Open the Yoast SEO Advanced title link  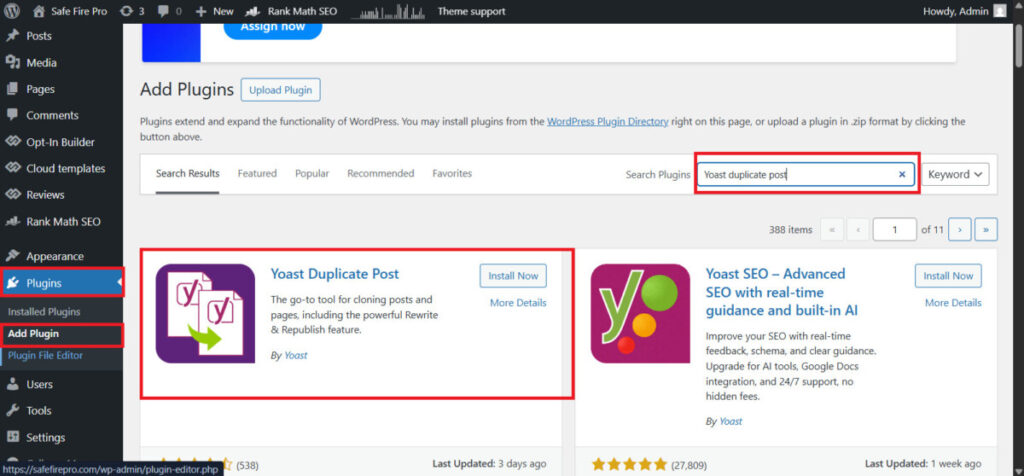point(782,292)
